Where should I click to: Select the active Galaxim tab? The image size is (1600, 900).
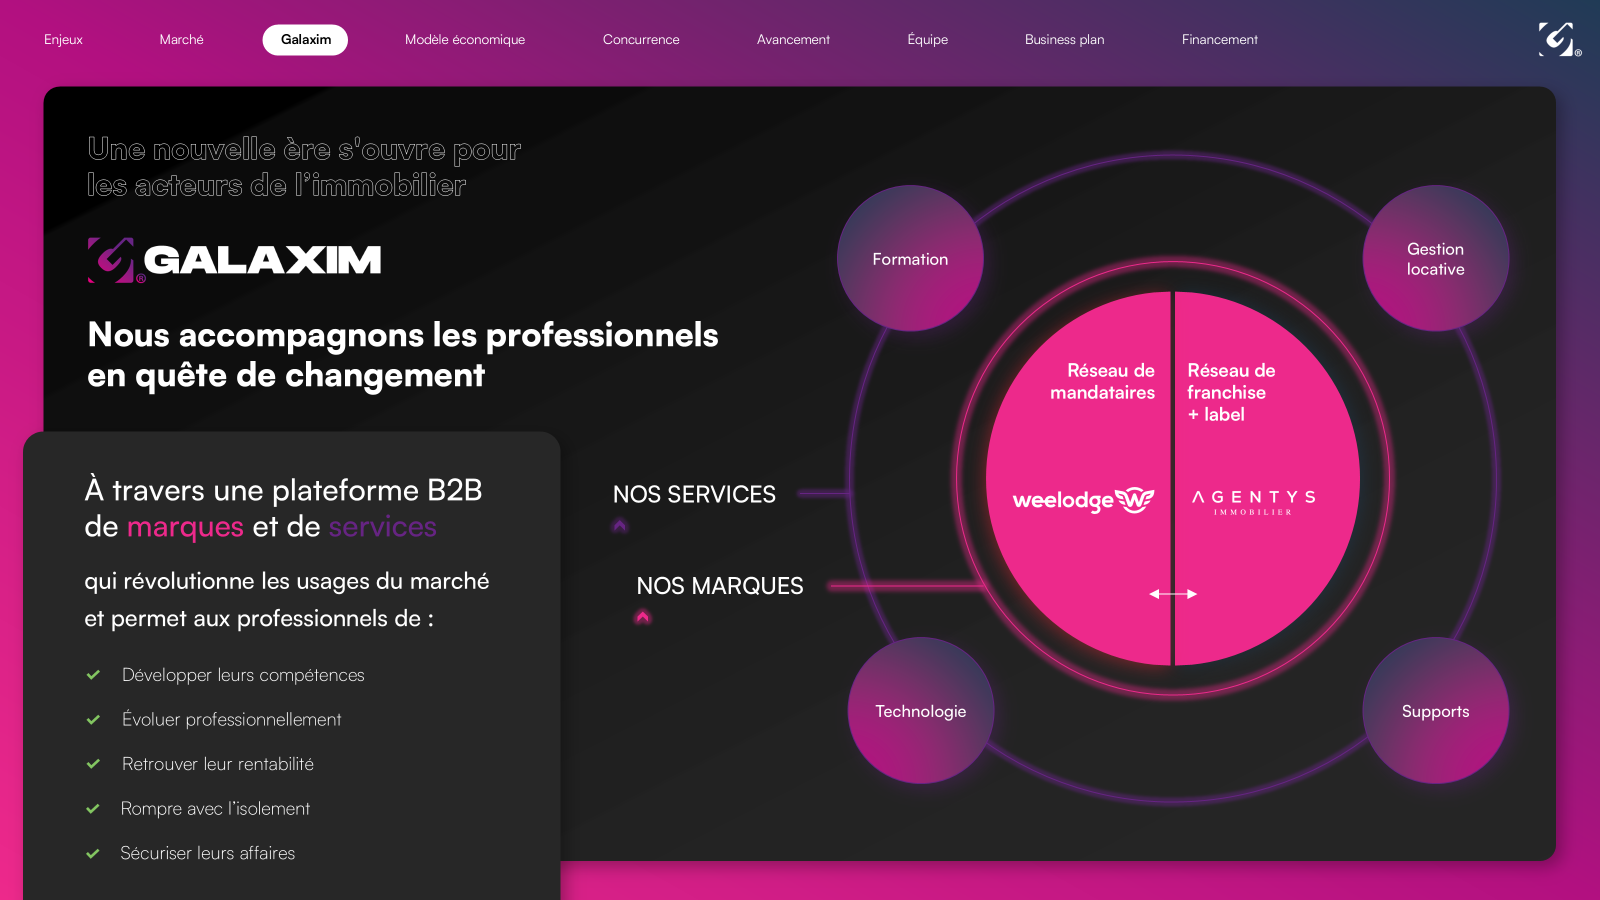click(305, 40)
